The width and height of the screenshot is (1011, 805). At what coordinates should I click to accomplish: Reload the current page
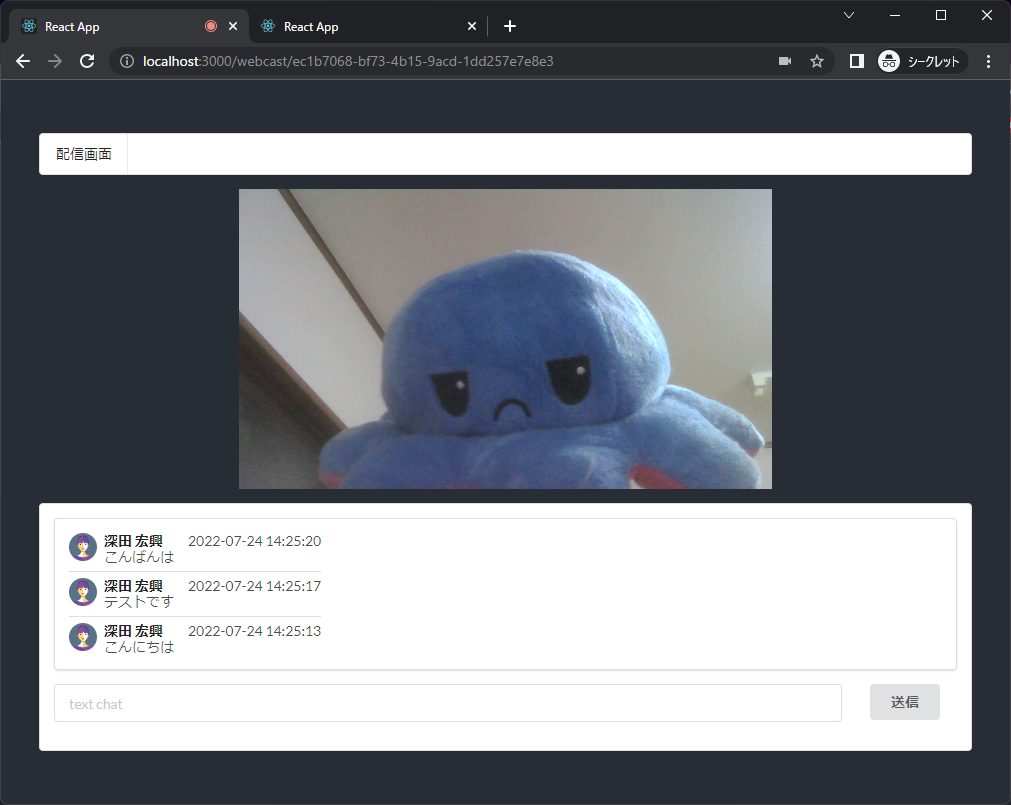pos(87,61)
